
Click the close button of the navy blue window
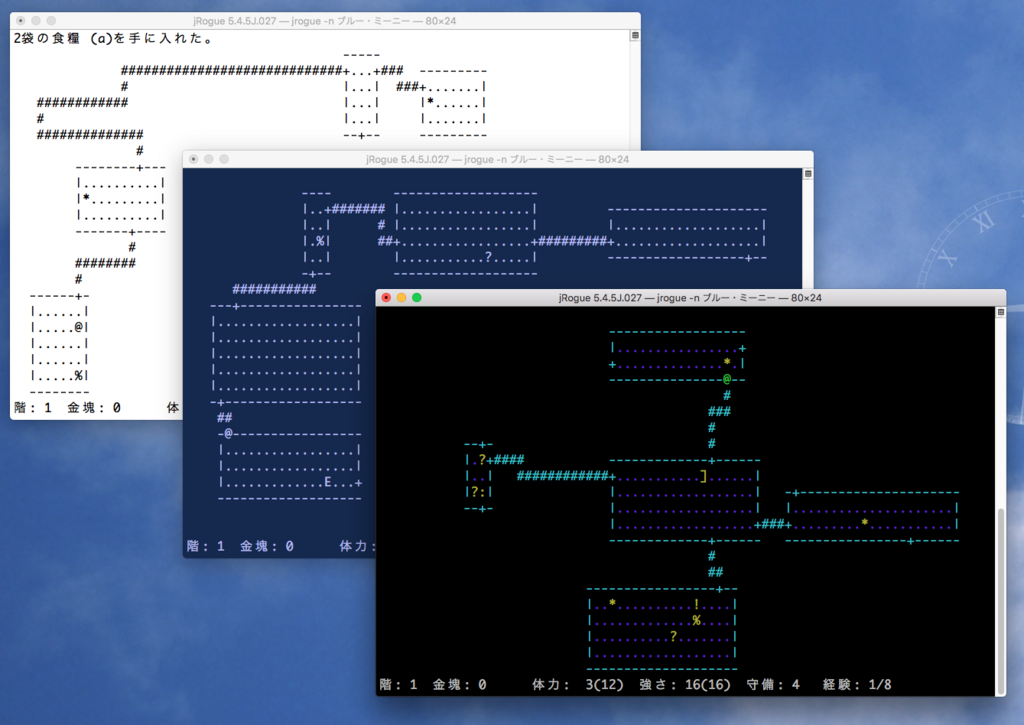[x=193, y=159]
